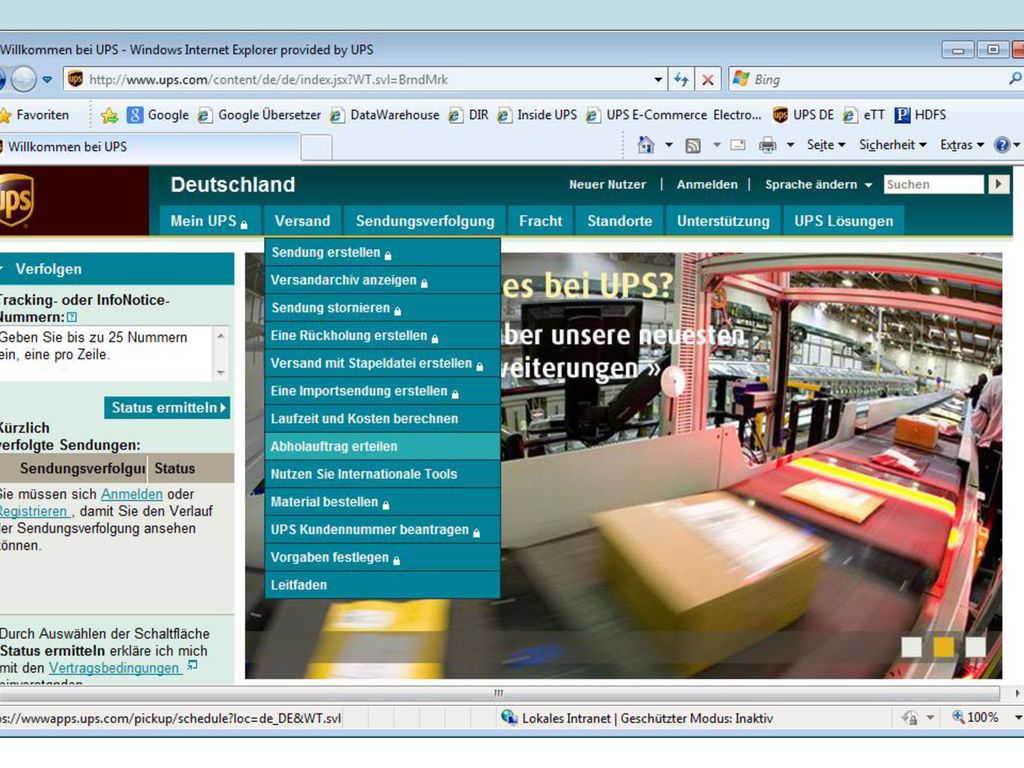Open the Mein UPS nav tab
Screen dimensions: 1024x768
[x=210, y=221]
